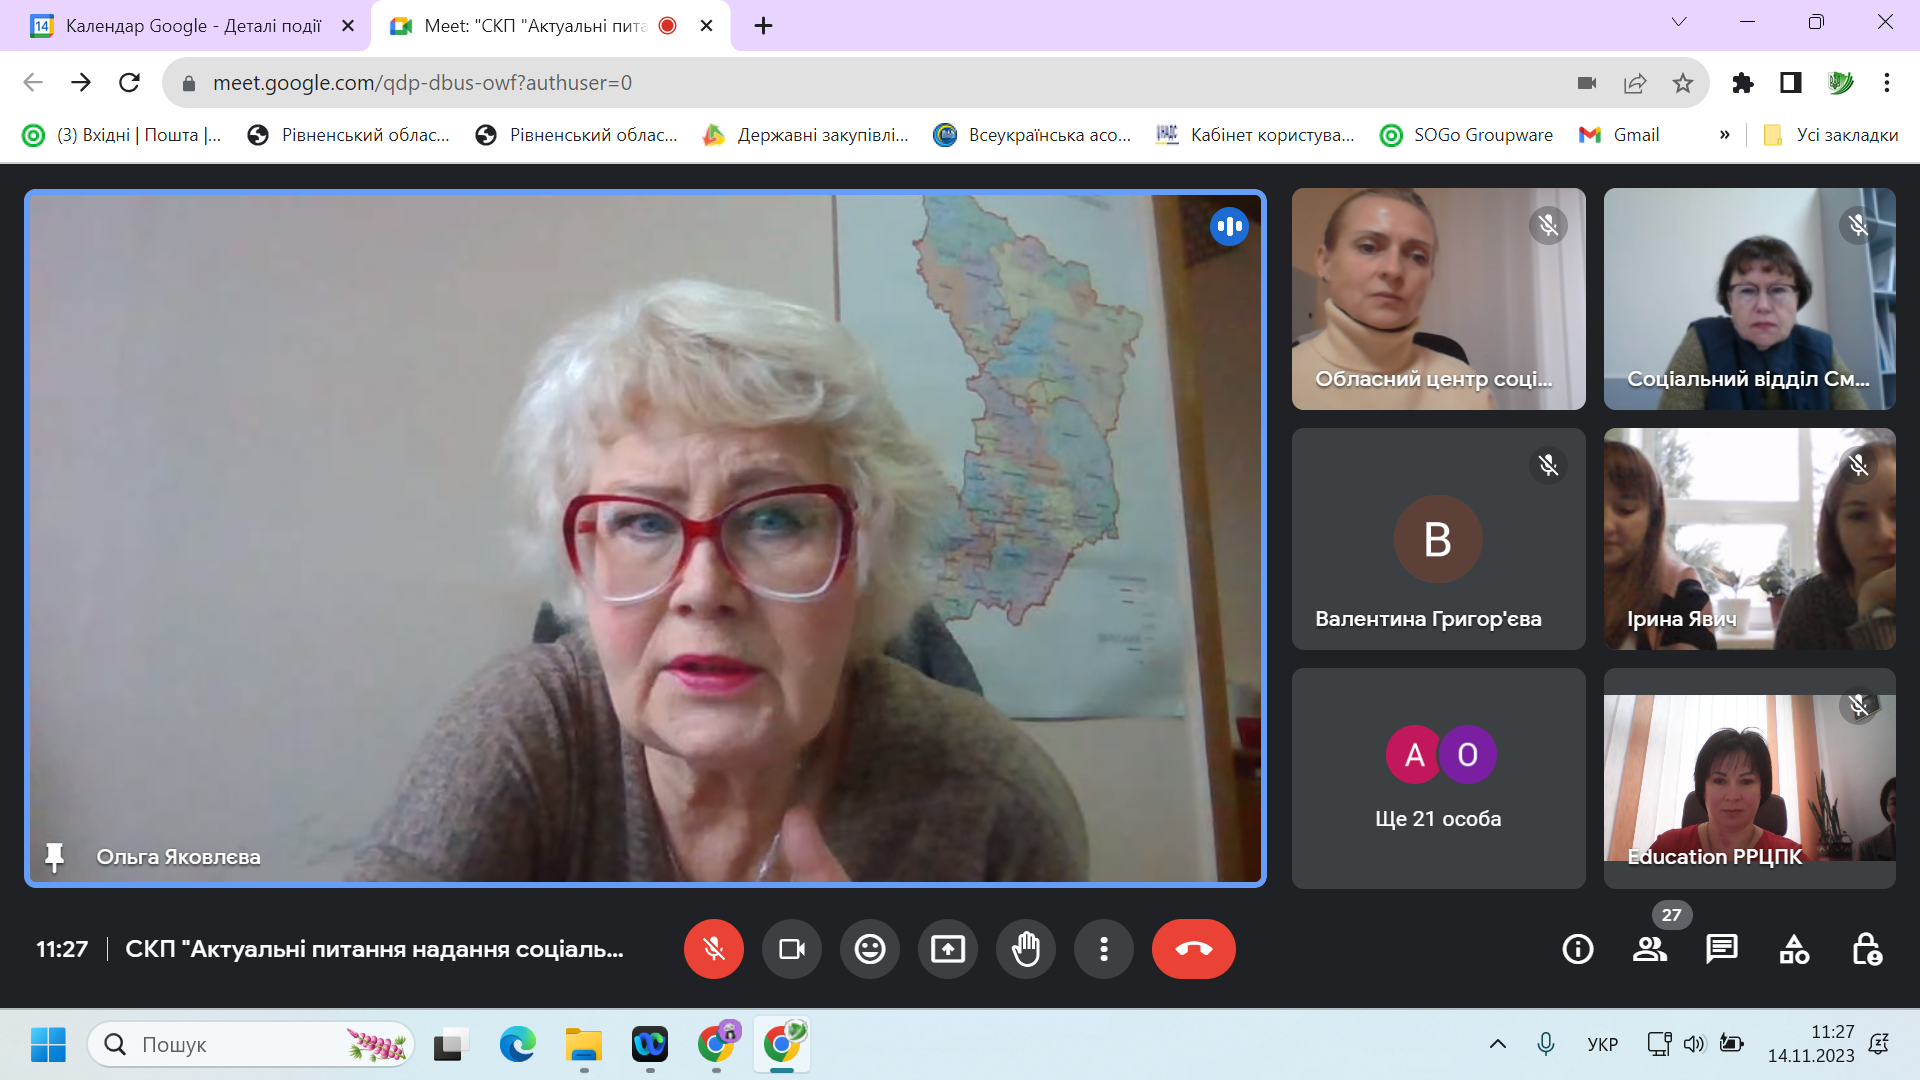Open the SOGo Groupware bookmark
This screenshot has width=1920, height=1080.
pyautogui.click(x=1467, y=135)
